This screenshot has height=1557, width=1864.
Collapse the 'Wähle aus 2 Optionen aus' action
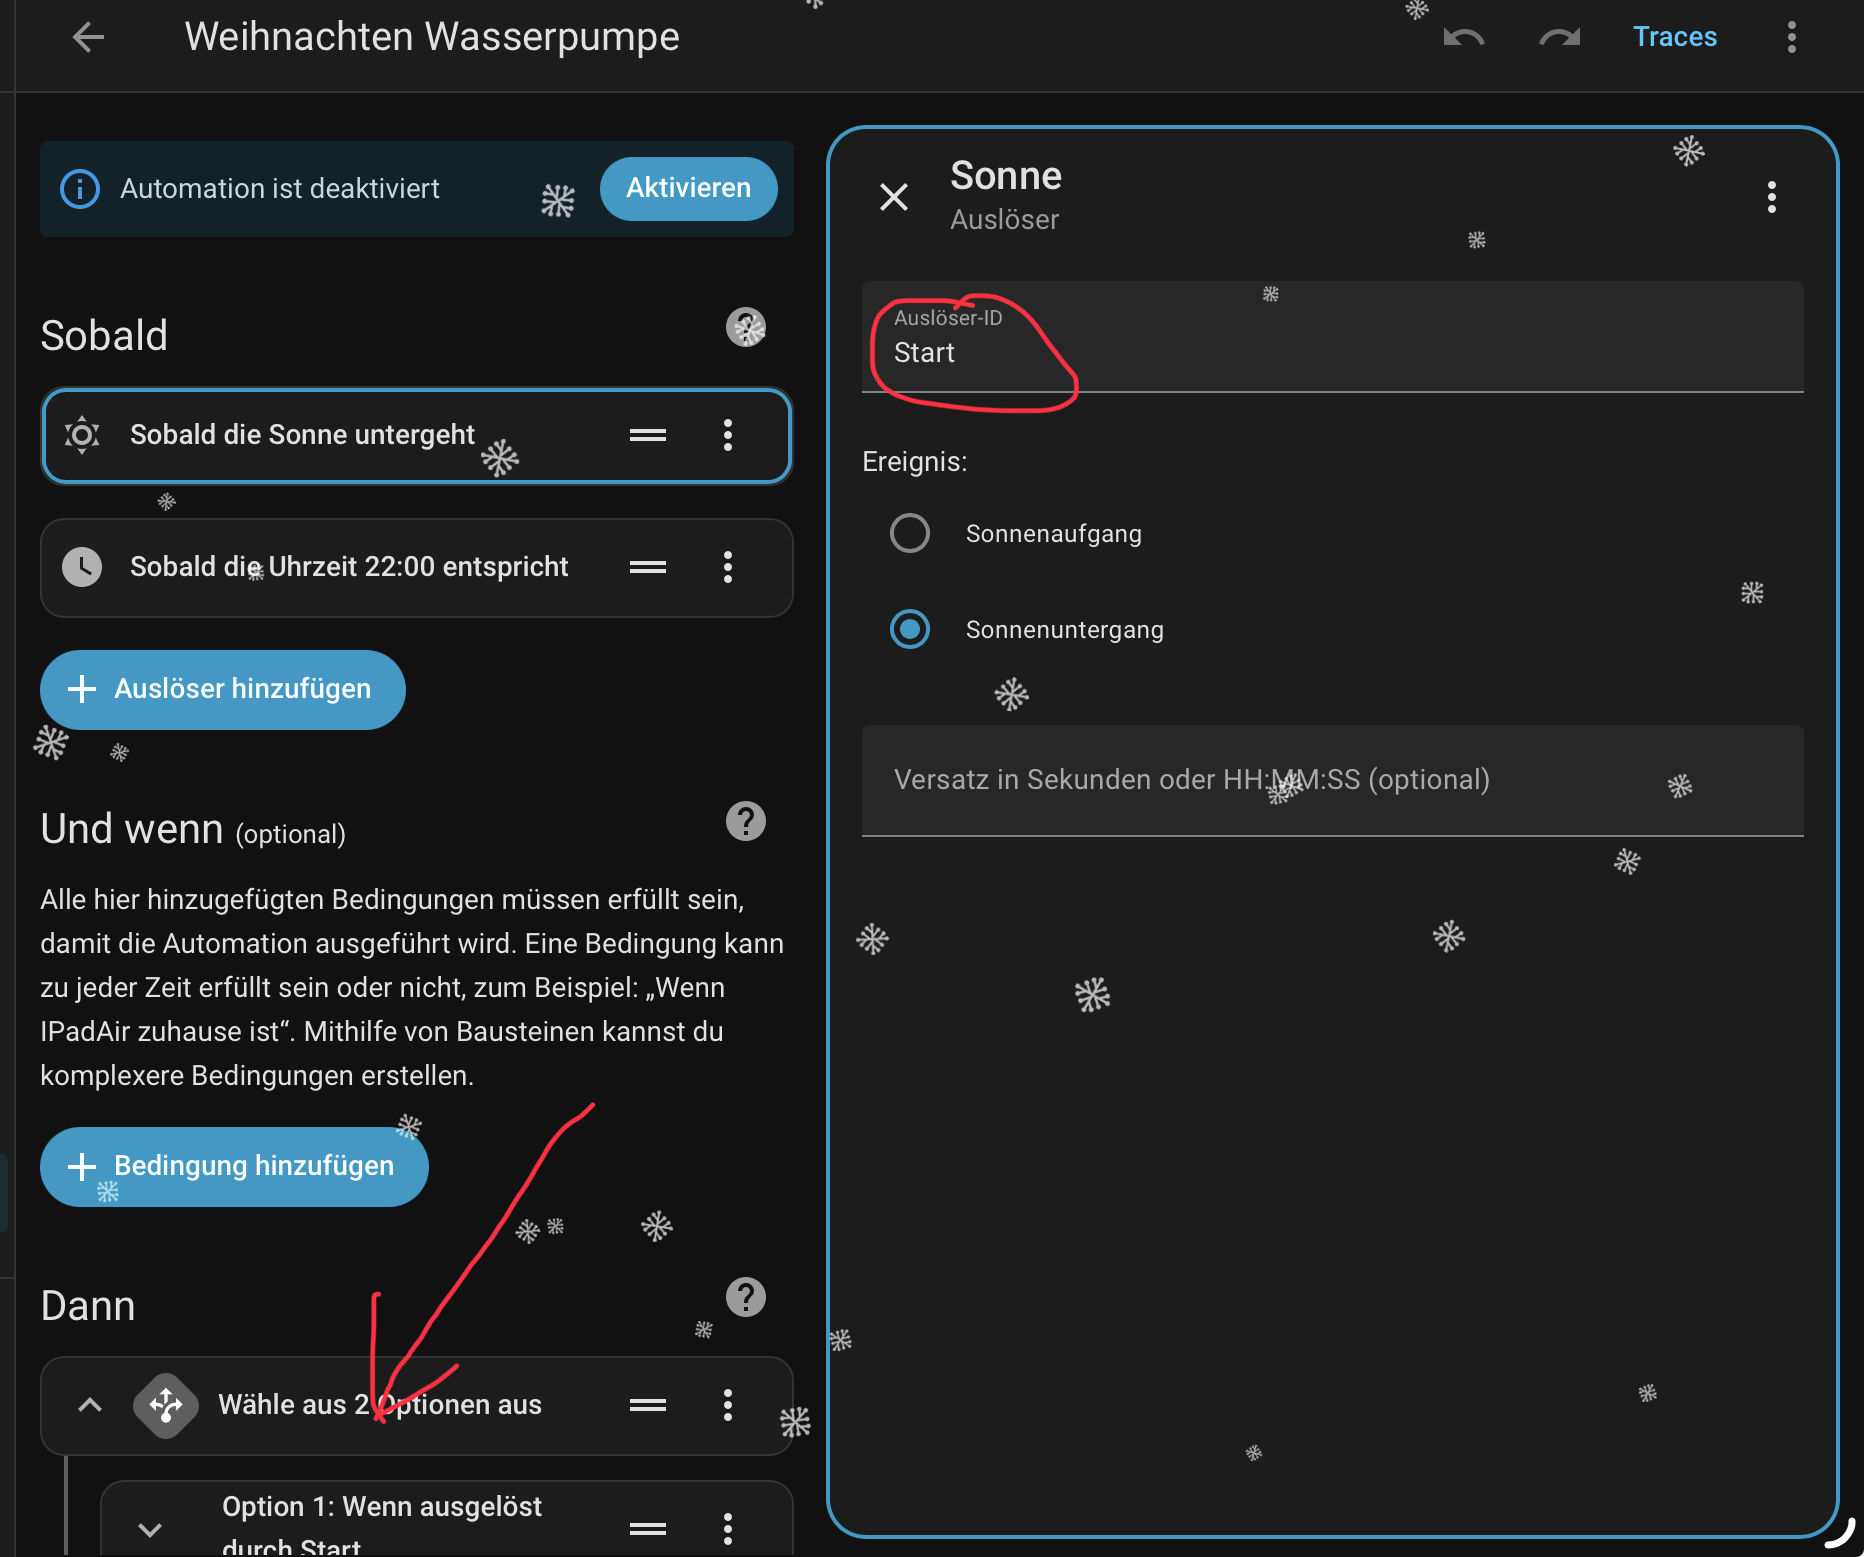pyautogui.click(x=90, y=1405)
